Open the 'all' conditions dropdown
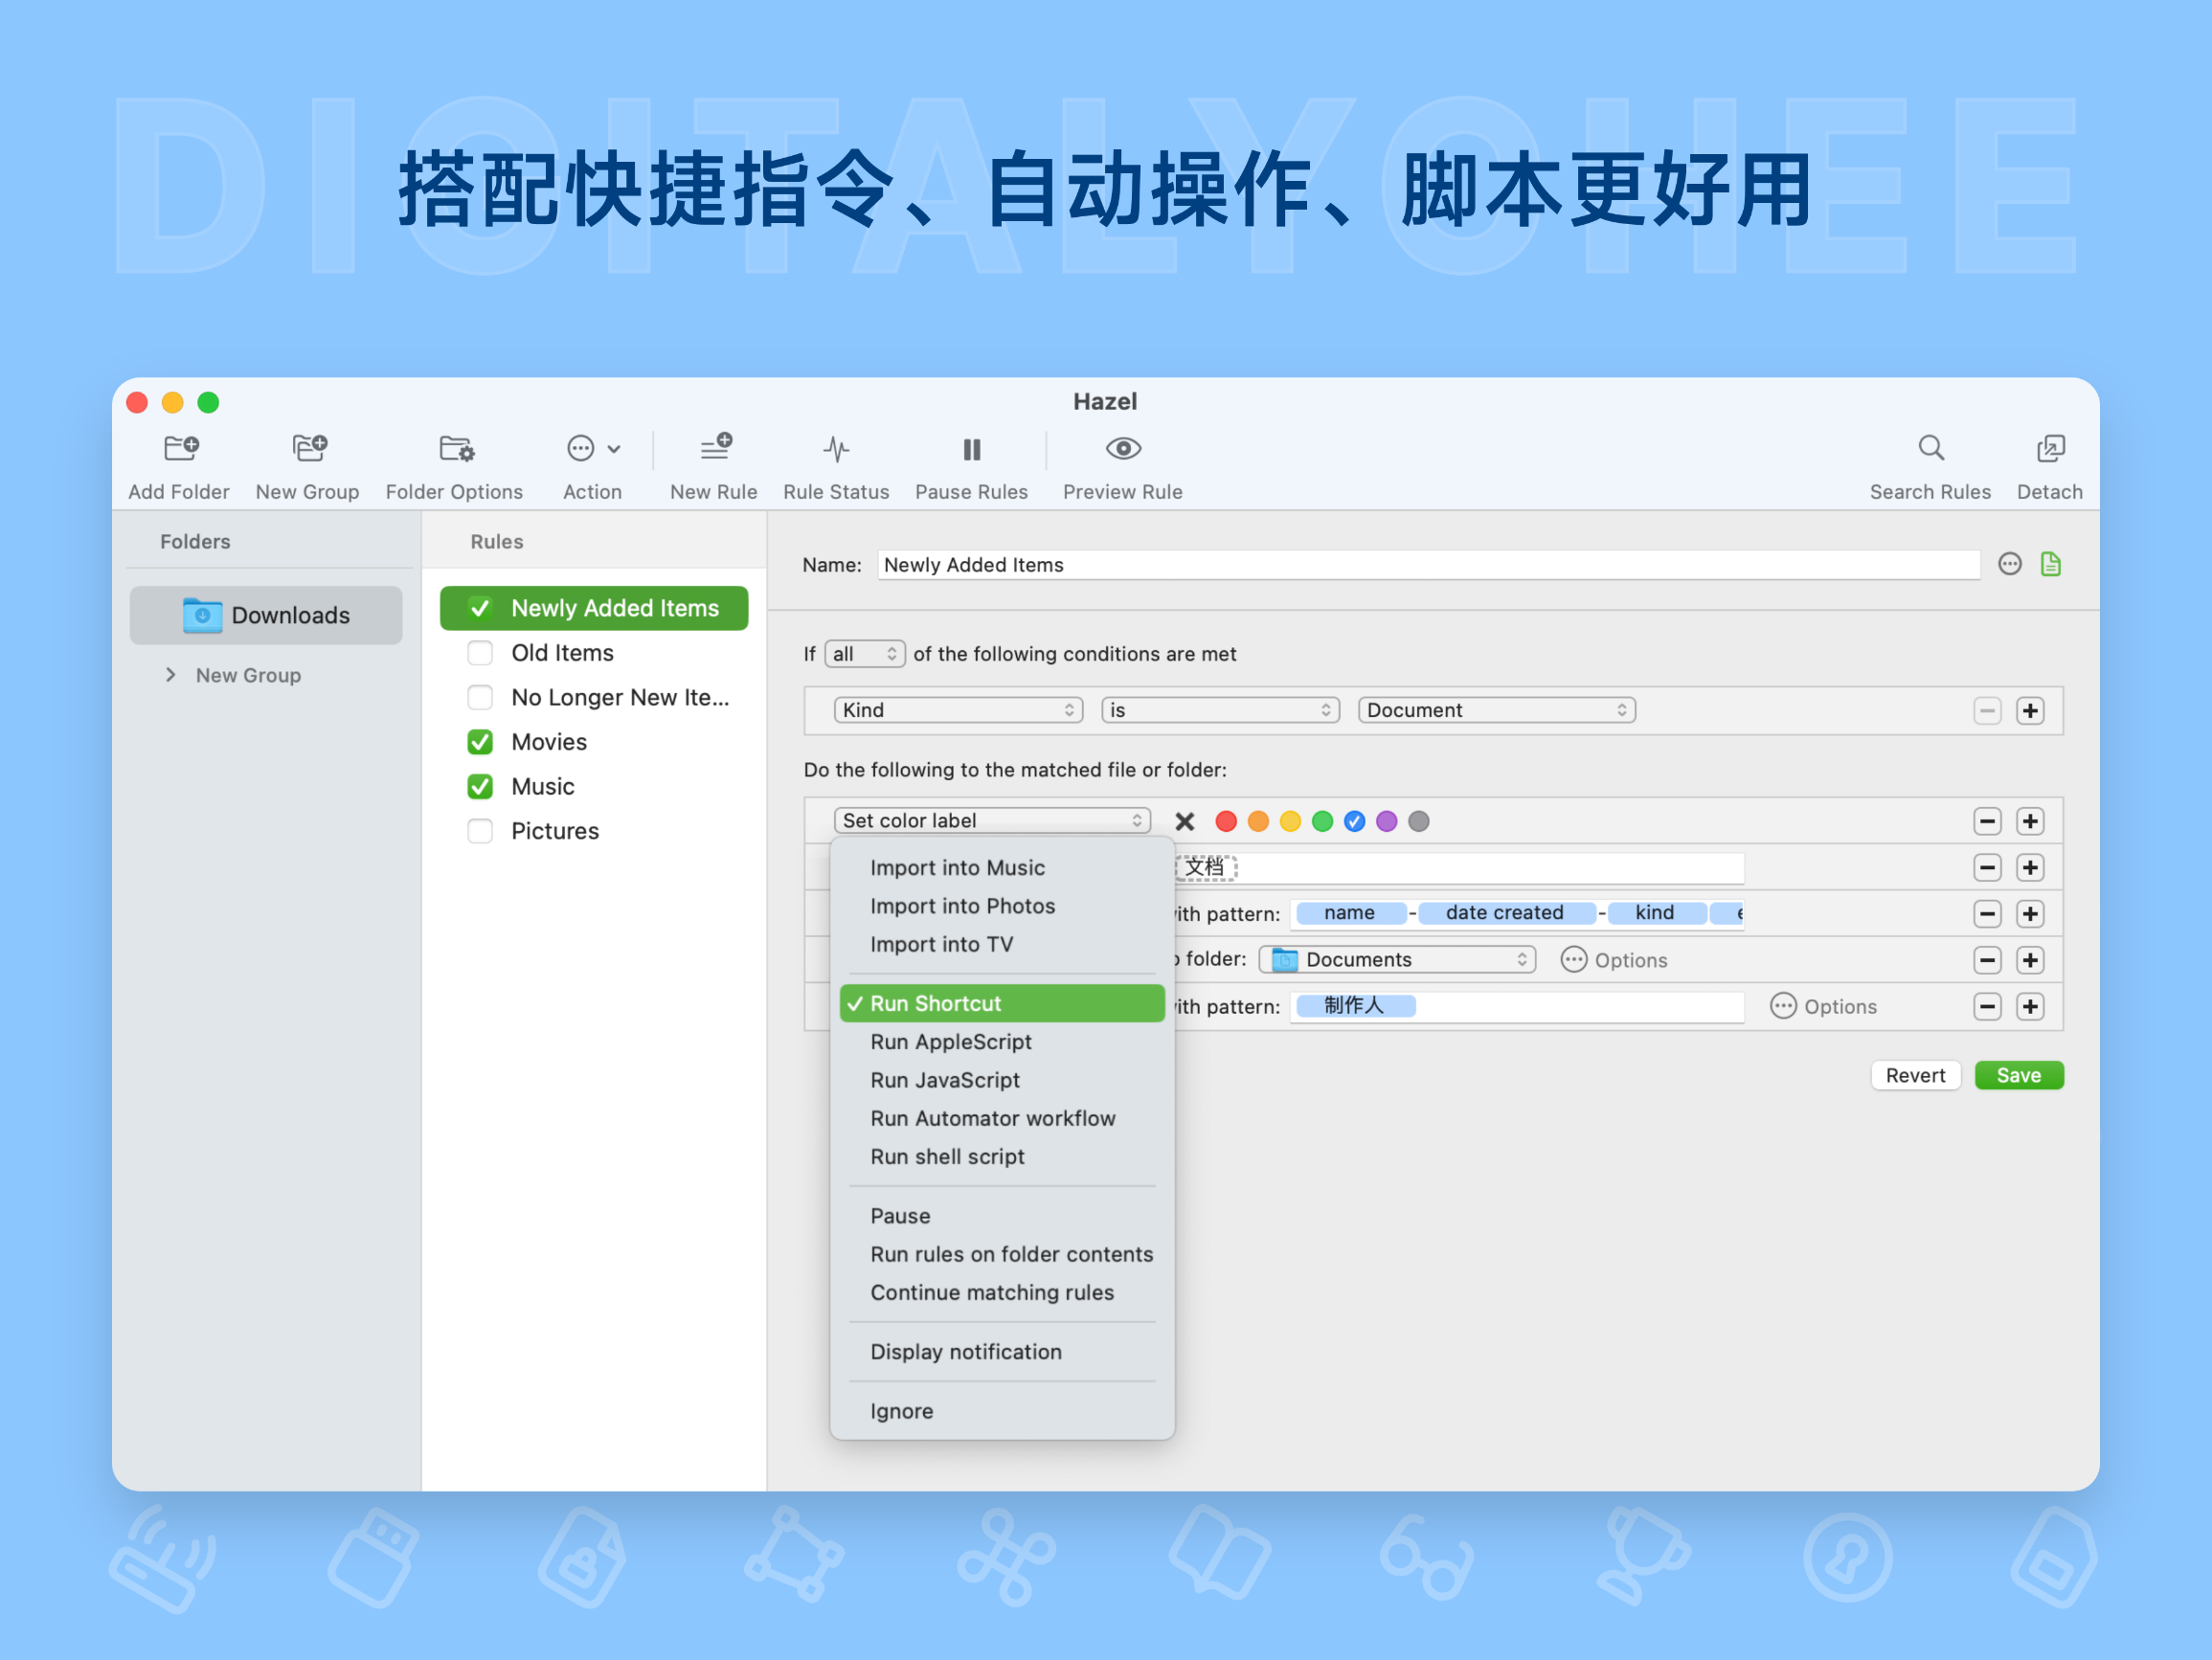The height and width of the screenshot is (1660, 2212). click(864, 653)
